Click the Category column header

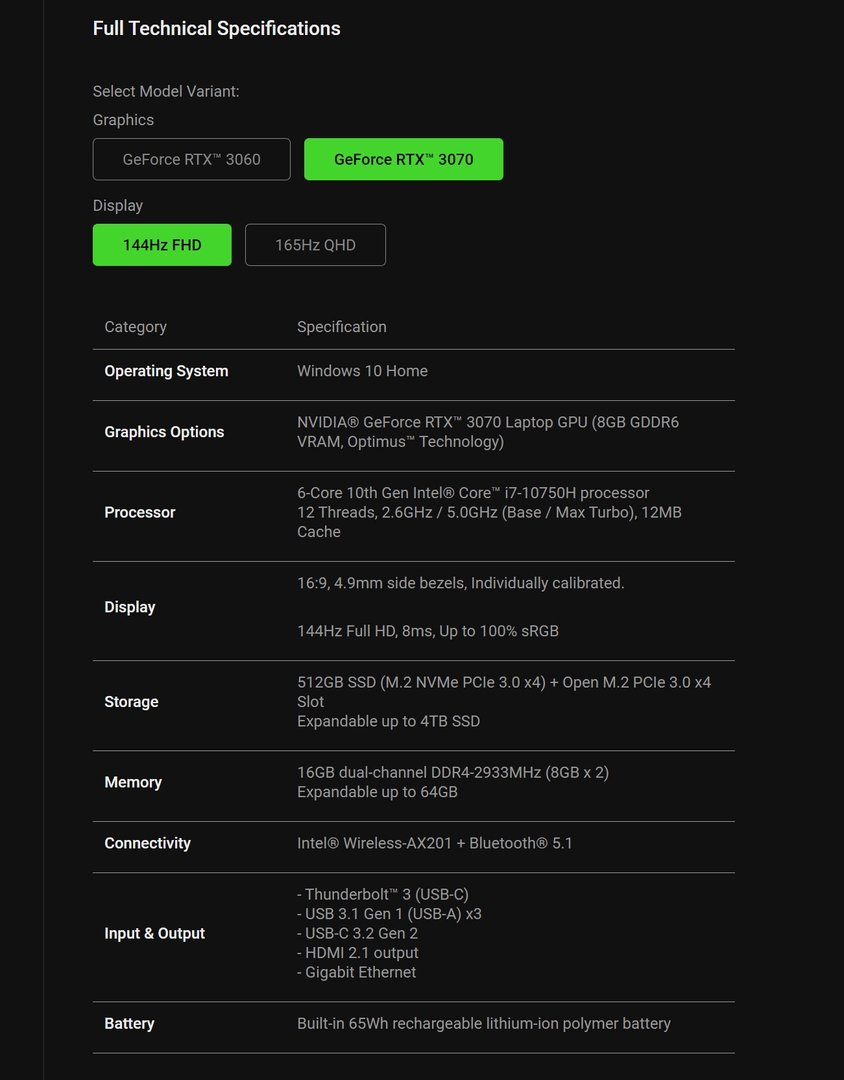[135, 327]
